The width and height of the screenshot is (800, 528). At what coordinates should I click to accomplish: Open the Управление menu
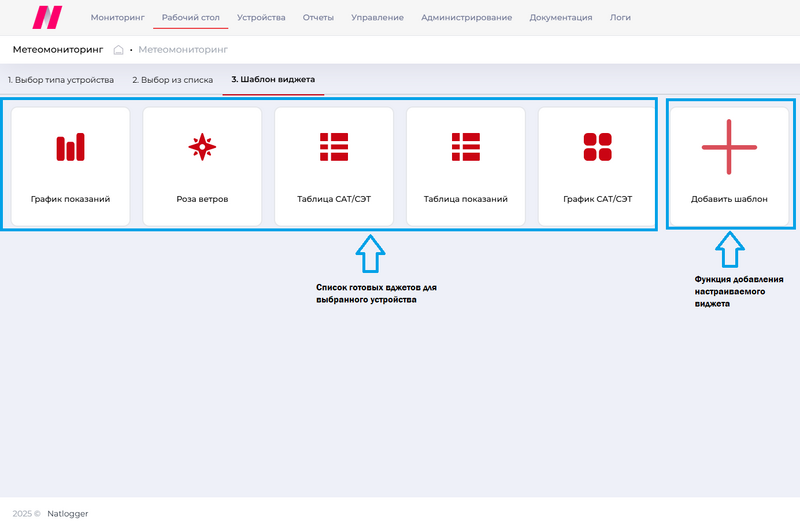click(378, 17)
